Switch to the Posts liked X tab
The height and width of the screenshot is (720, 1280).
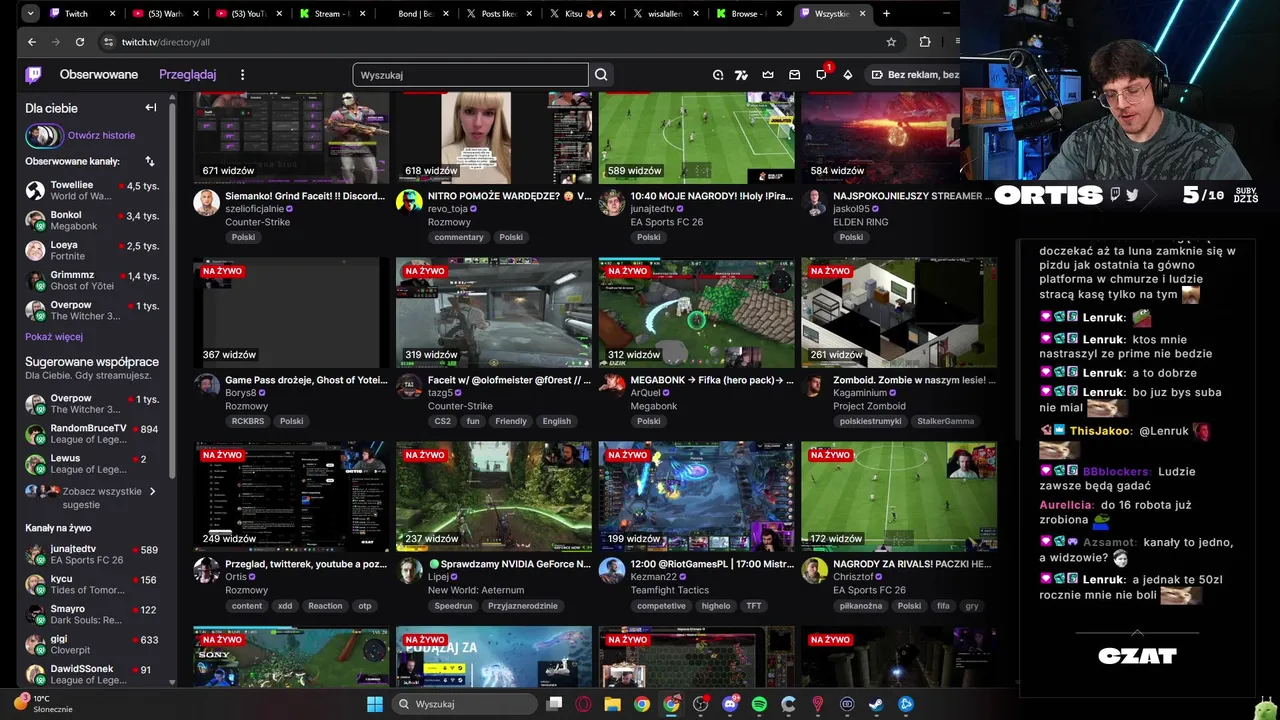coord(497,14)
